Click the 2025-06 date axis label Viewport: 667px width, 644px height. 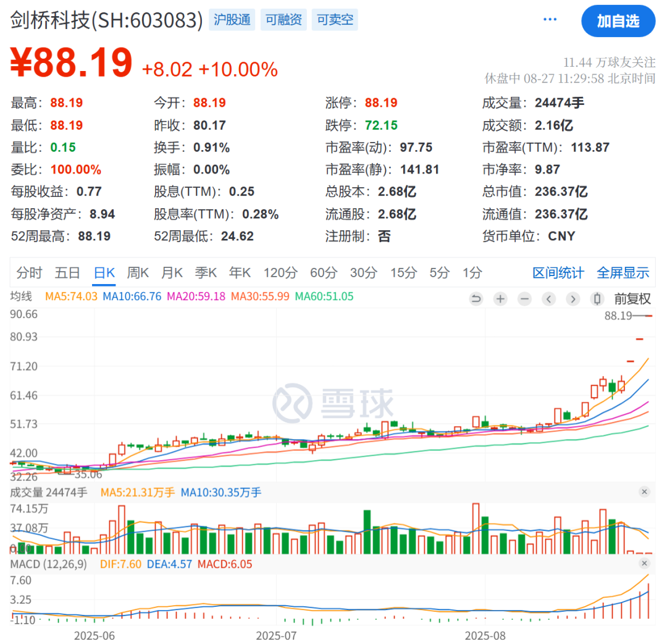tap(94, 635)
